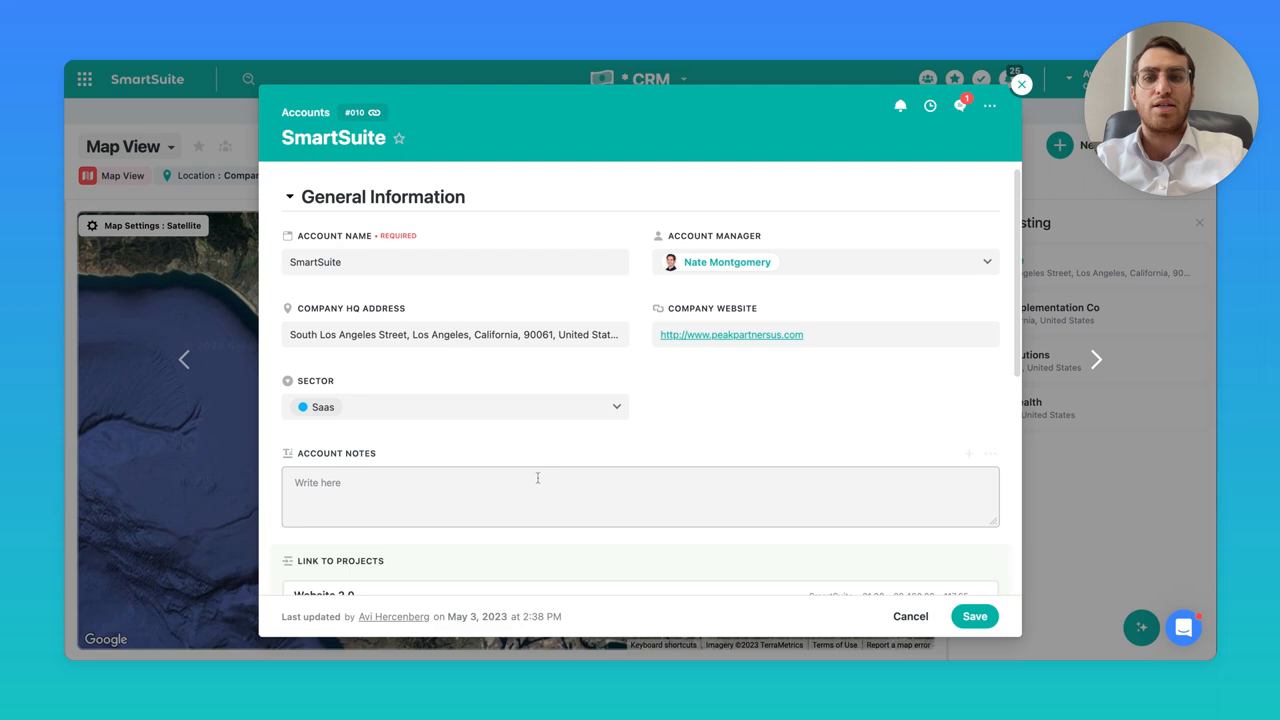The height and width of the screenshot is (720, 1280).
Task: Open the blue chat support button
Action: click(x=1183, y=627)
